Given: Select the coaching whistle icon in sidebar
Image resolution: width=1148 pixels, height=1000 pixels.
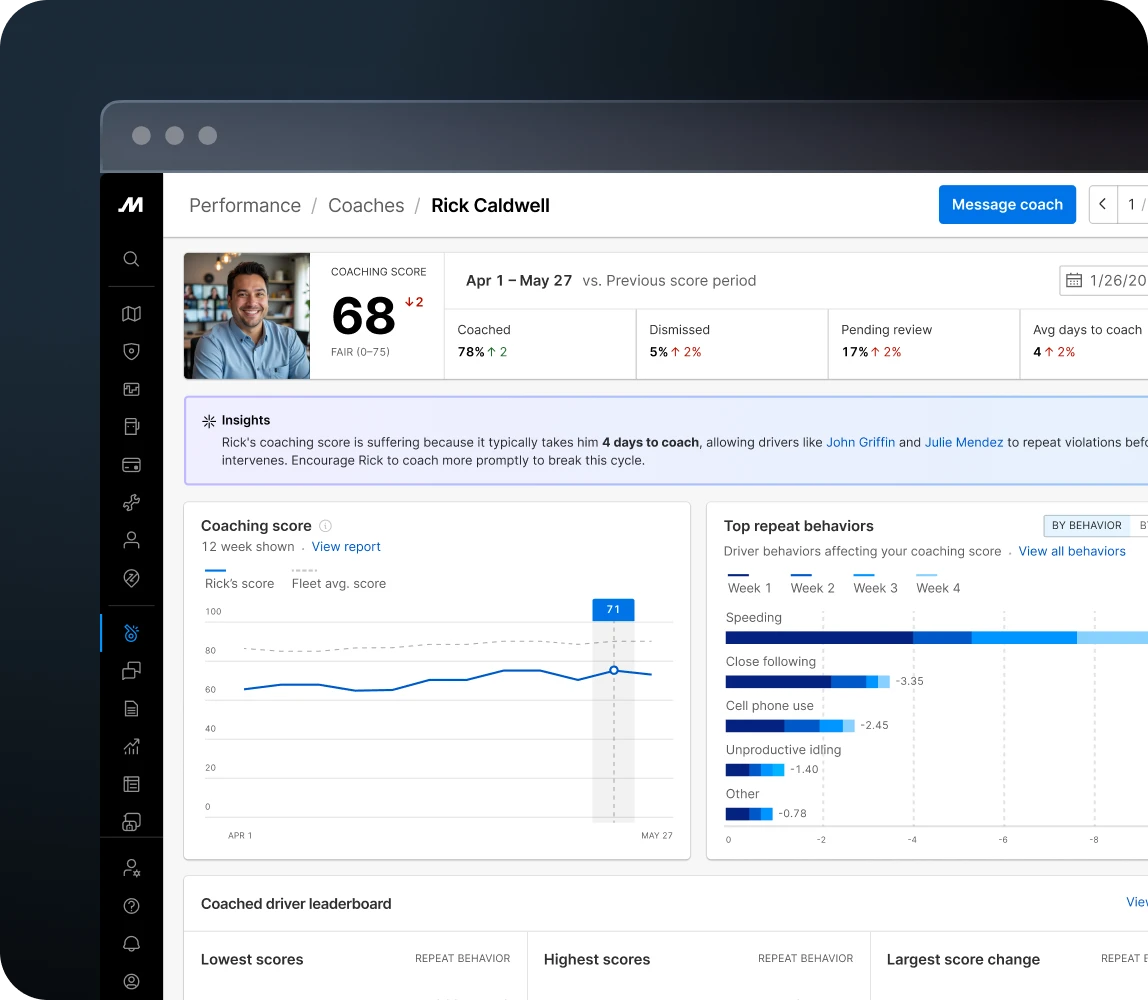Looking at the screenshot, I should pyautogui.click(x=131, y=633).
